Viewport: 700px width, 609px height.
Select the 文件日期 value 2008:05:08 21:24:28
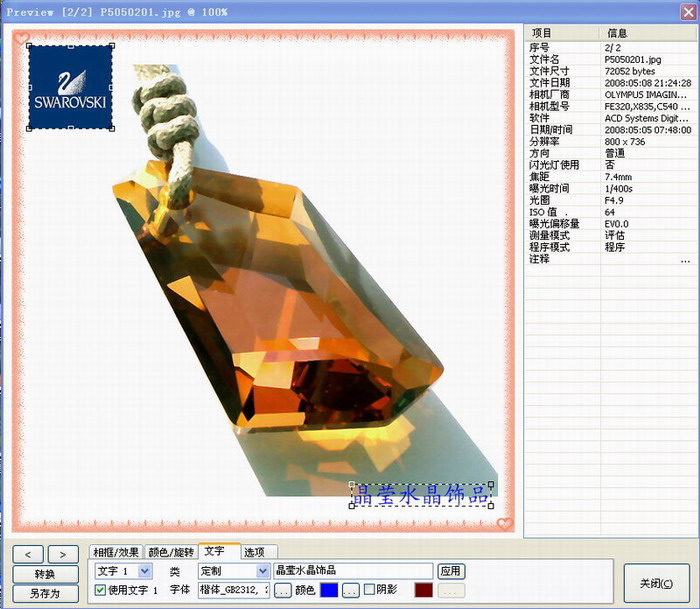(648, 83)
